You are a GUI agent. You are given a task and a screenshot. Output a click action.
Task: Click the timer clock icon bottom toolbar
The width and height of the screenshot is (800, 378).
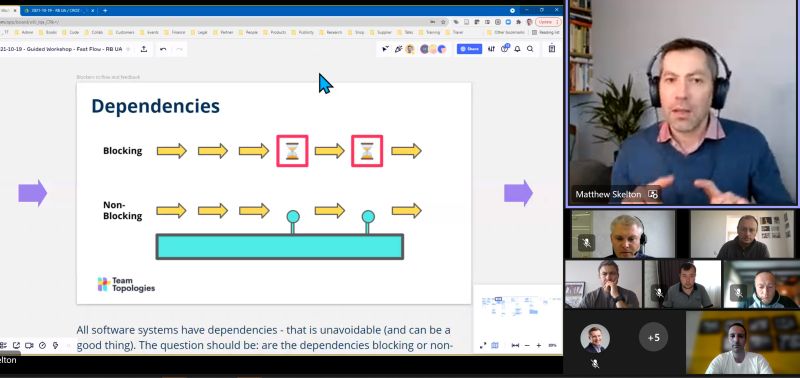click(x=42, y=345)
